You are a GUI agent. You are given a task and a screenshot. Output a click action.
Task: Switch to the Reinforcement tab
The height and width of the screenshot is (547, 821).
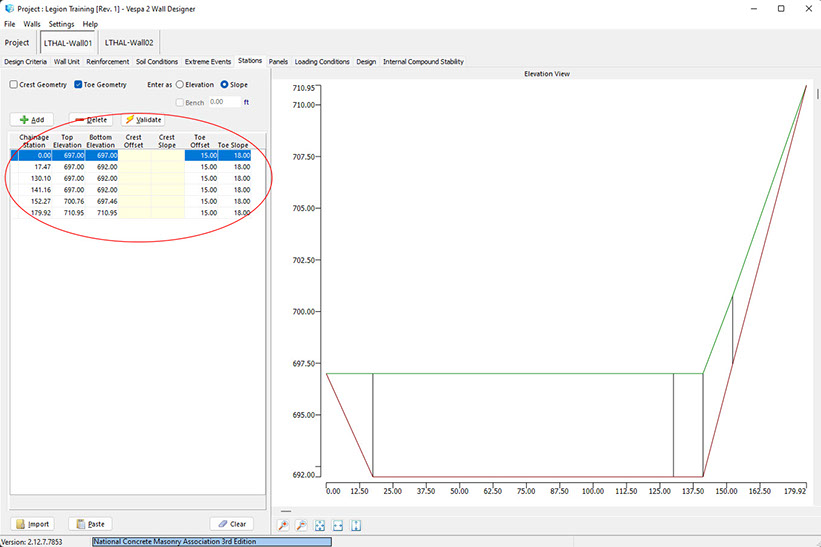point(107,62)
